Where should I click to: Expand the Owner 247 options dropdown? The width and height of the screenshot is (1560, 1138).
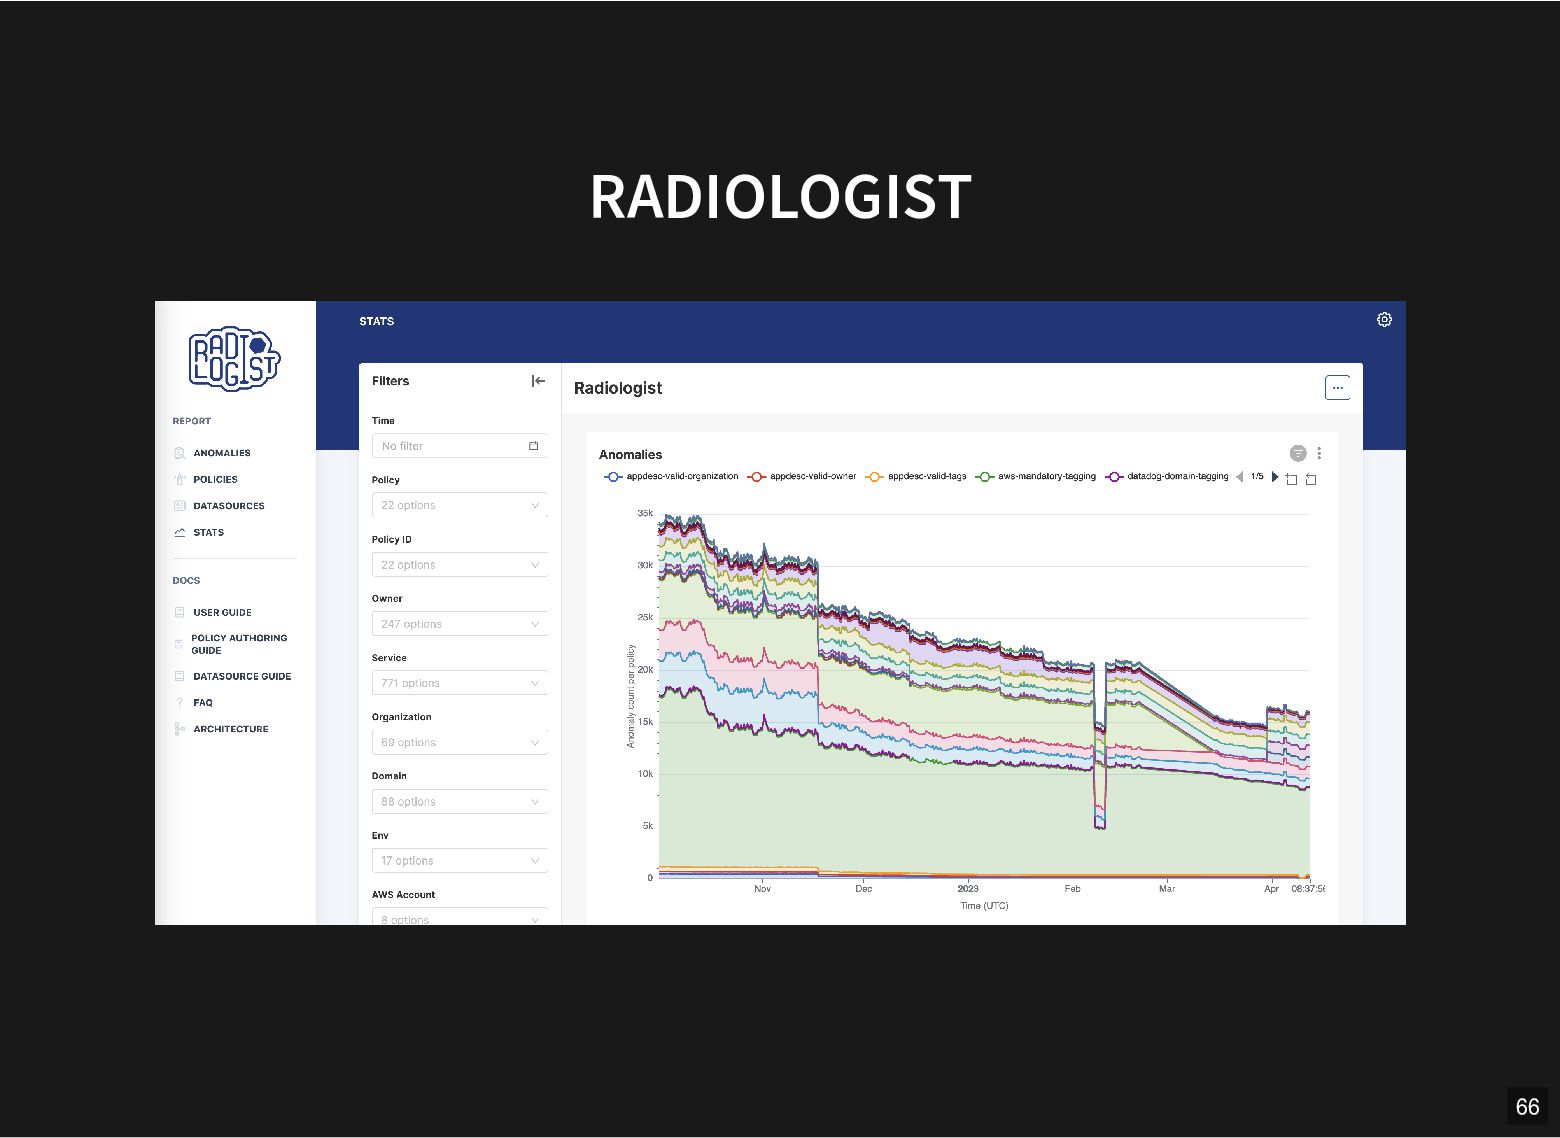pos(460,624)
